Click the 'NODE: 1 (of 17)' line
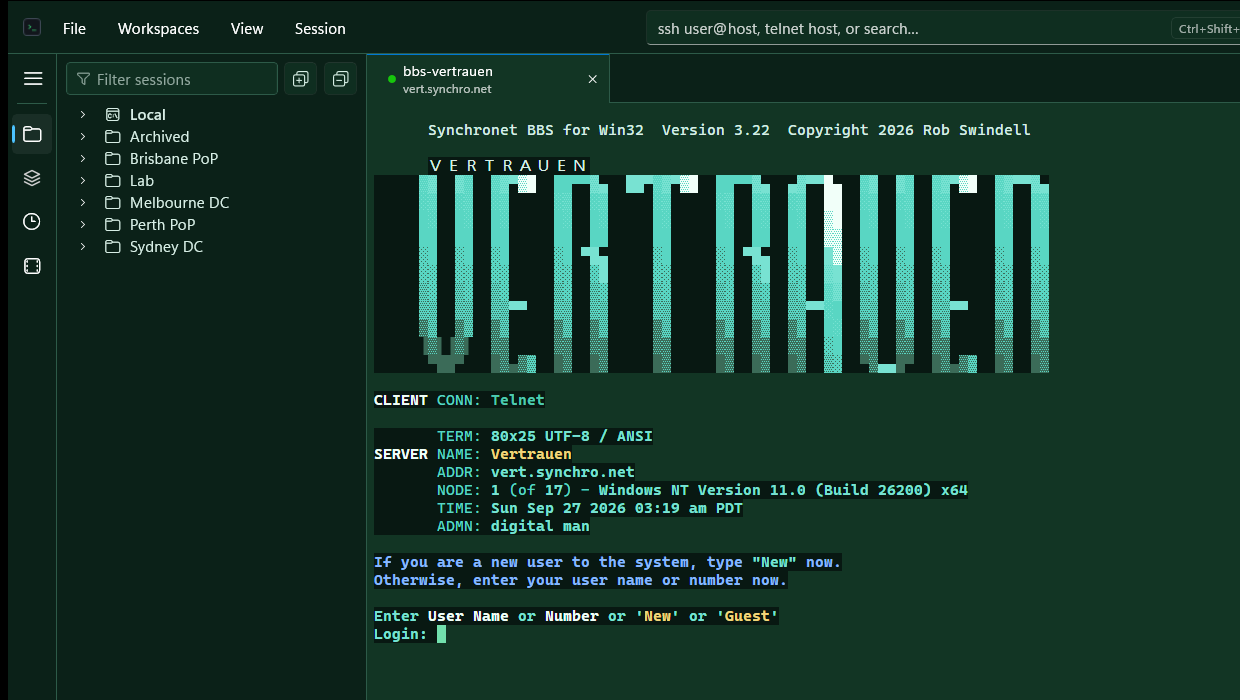 point(702,490)
